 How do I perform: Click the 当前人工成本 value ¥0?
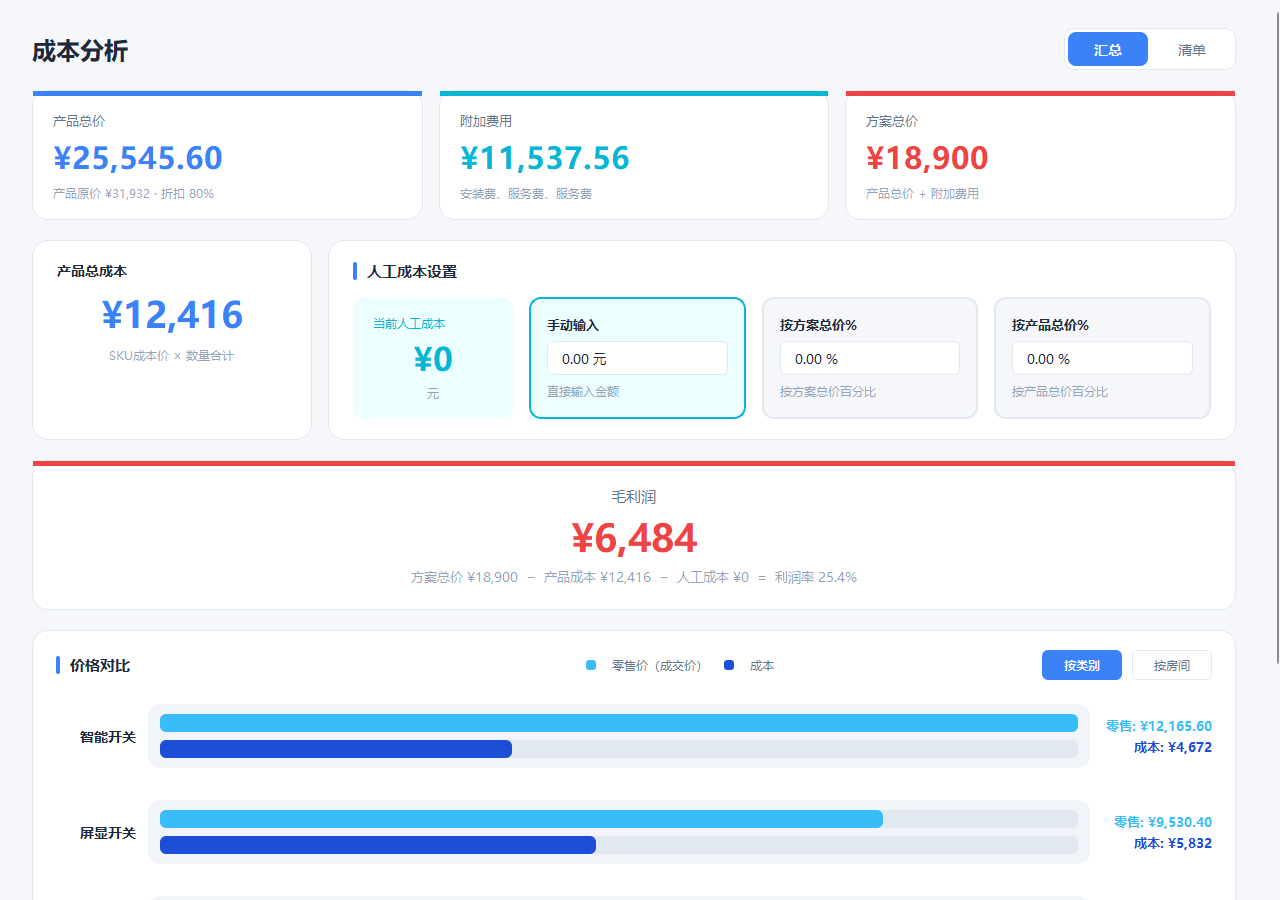[x=433, y=359]
